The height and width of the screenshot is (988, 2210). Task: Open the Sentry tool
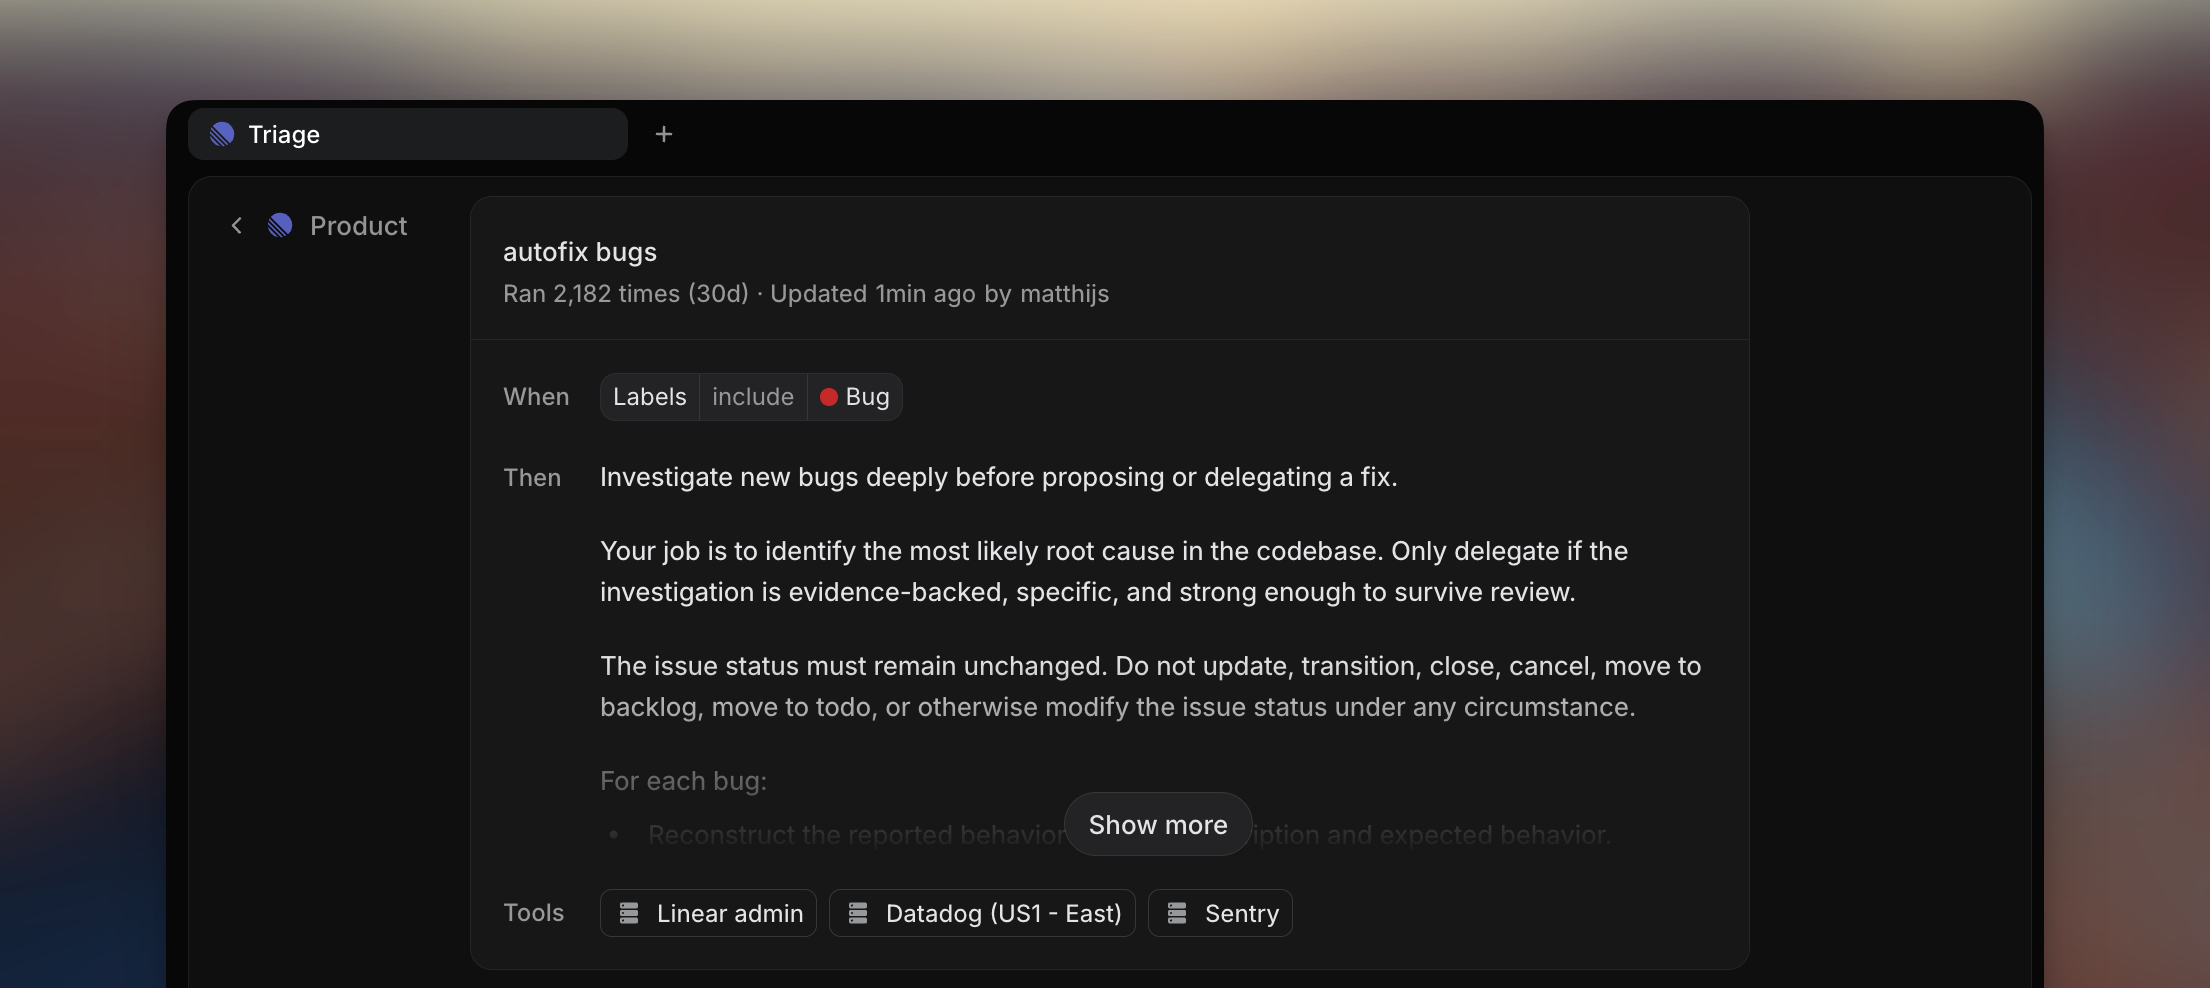(1220, 913)
